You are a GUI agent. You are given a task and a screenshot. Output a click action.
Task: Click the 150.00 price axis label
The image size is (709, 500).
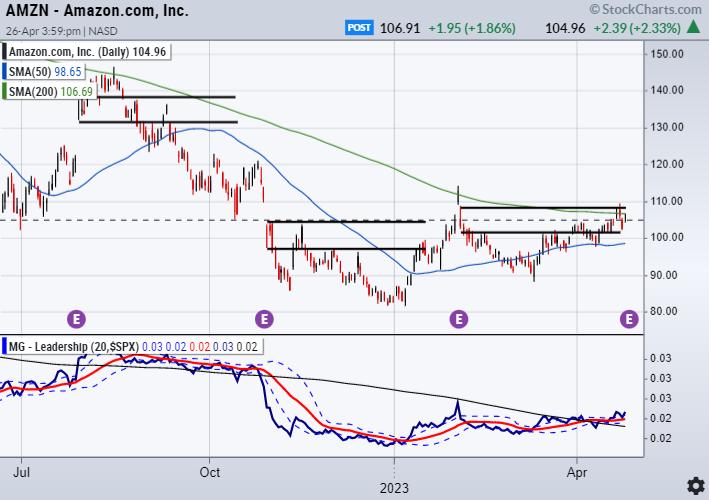point(664,53)
